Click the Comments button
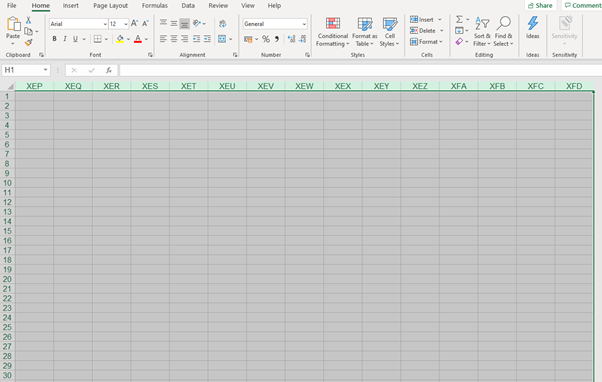The width and height of the screenshot is (602, 382). click(x=582, y=5)
